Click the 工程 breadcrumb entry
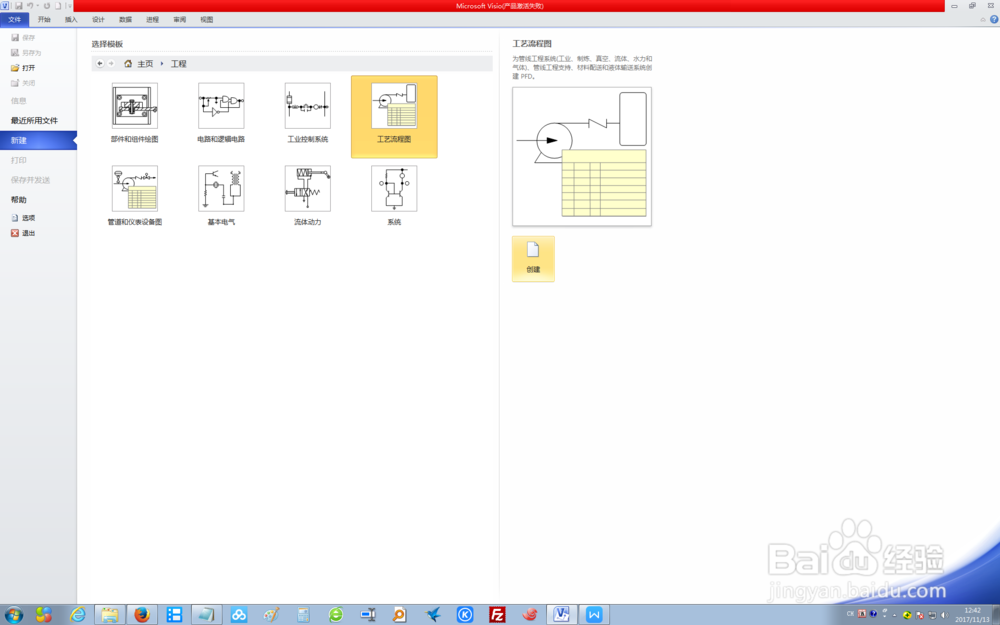 tap(179, 64)
